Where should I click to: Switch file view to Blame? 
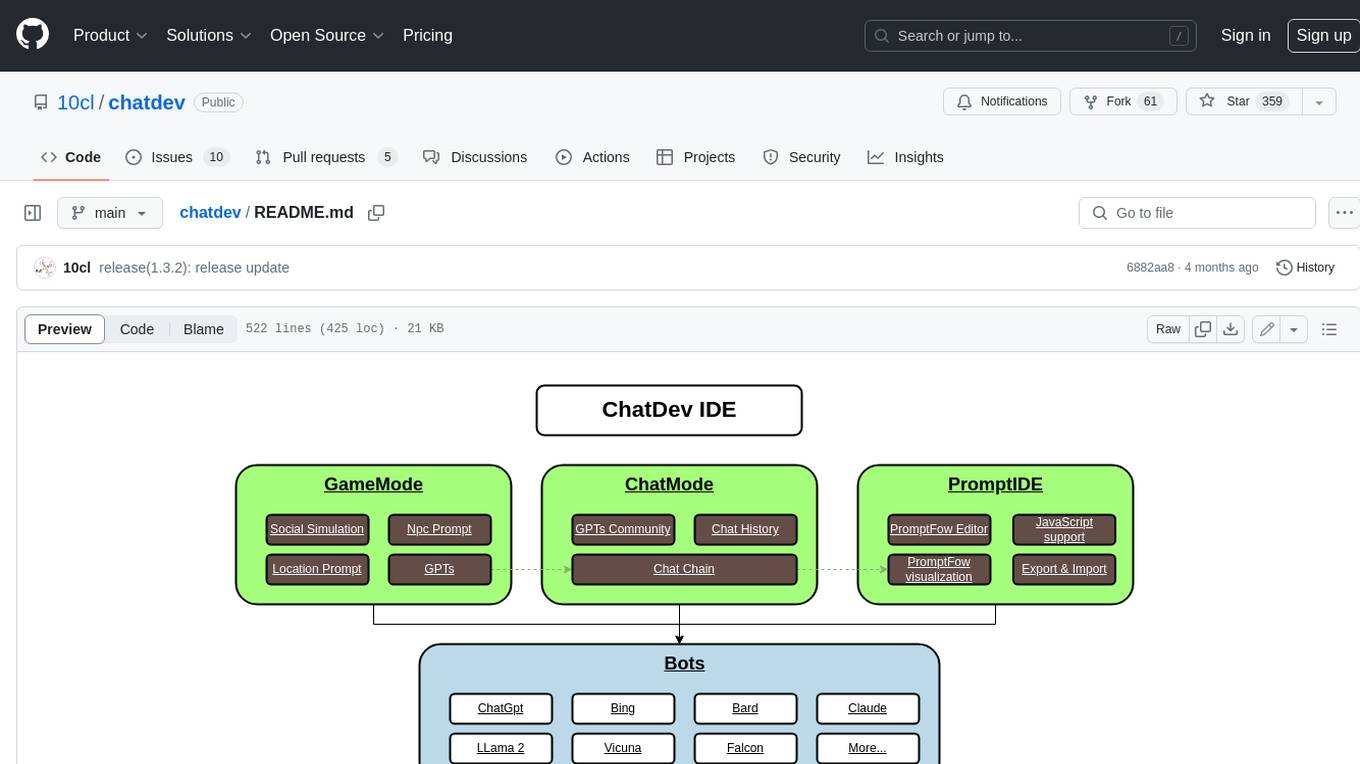pos(203,329)
